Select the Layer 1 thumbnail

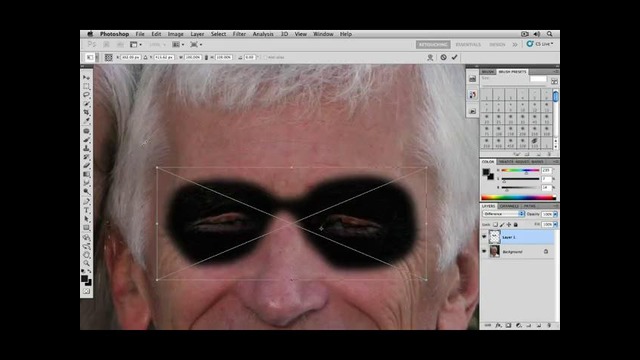pos(494,237)
